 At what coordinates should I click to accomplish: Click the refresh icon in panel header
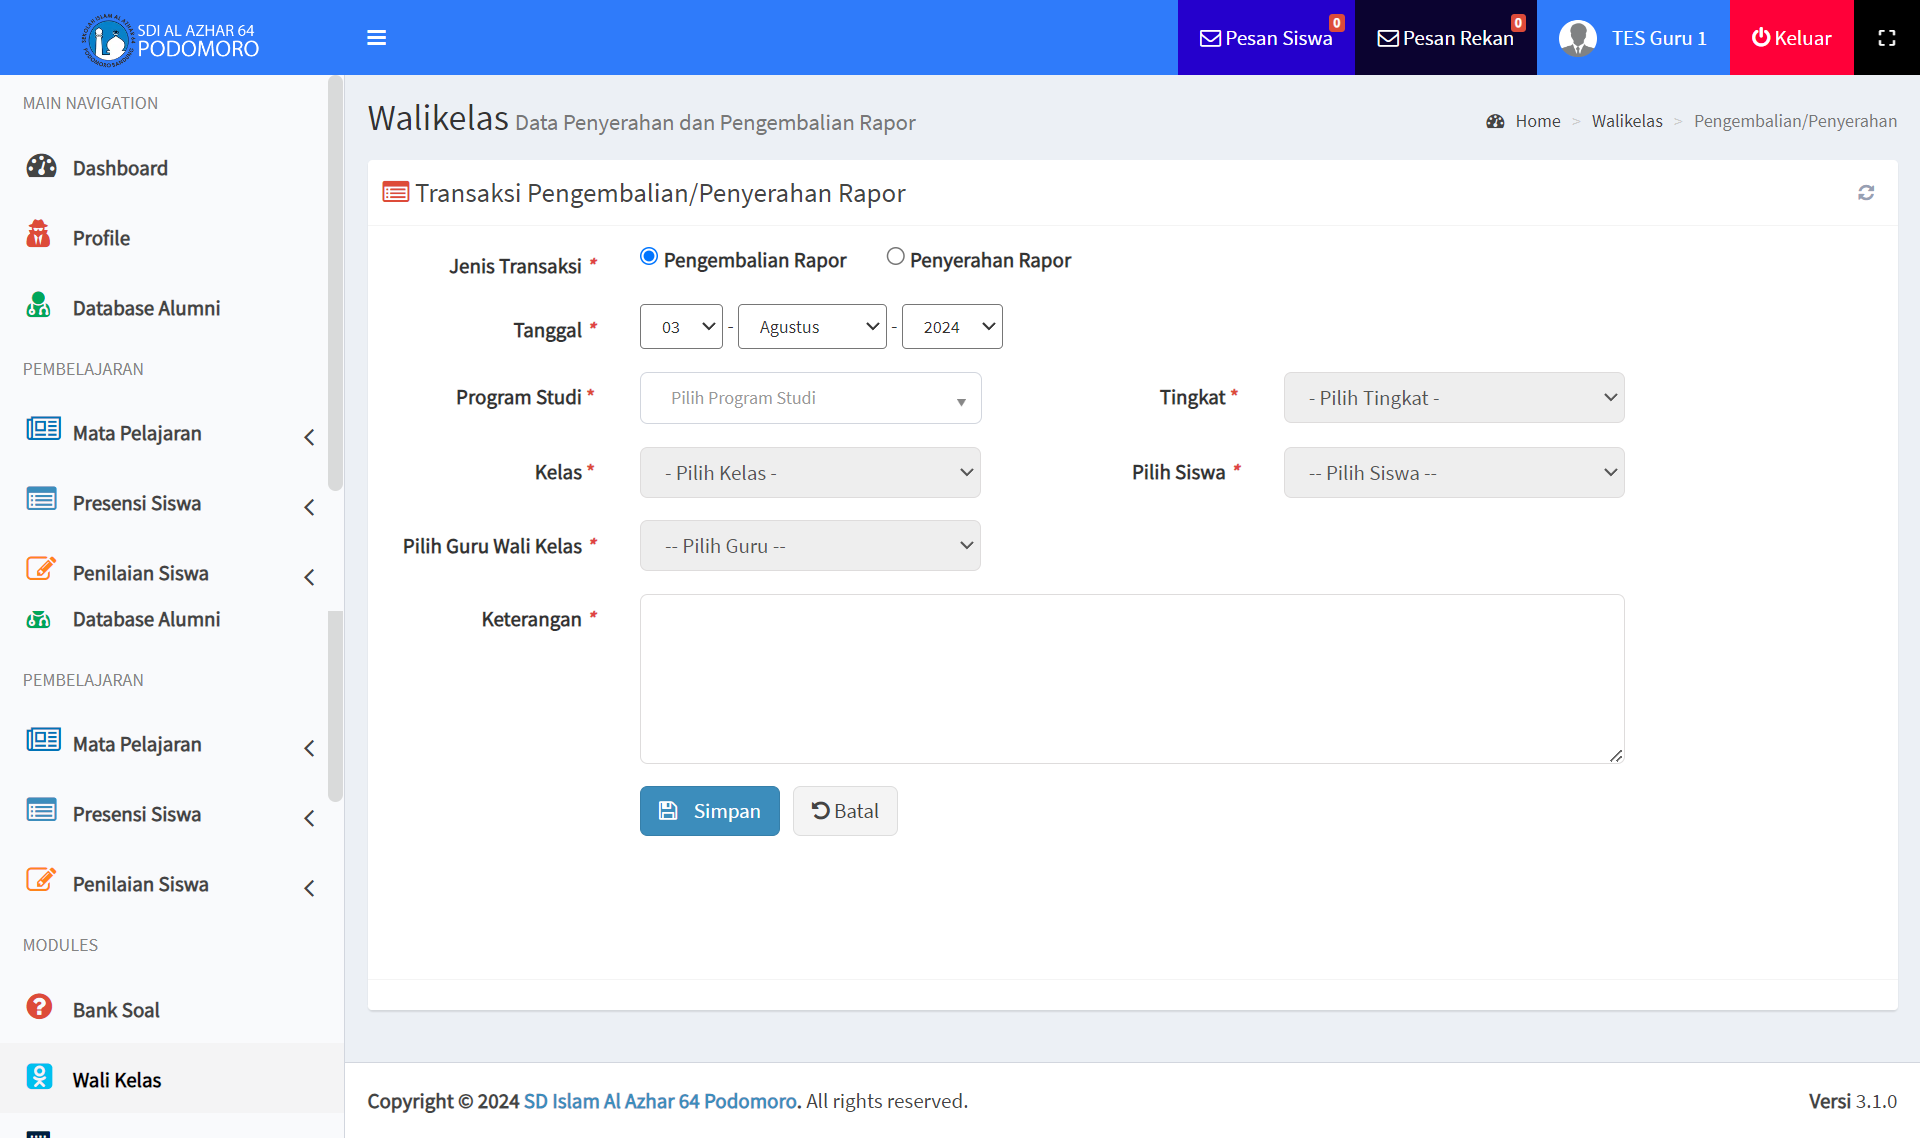pos(1865,193)
